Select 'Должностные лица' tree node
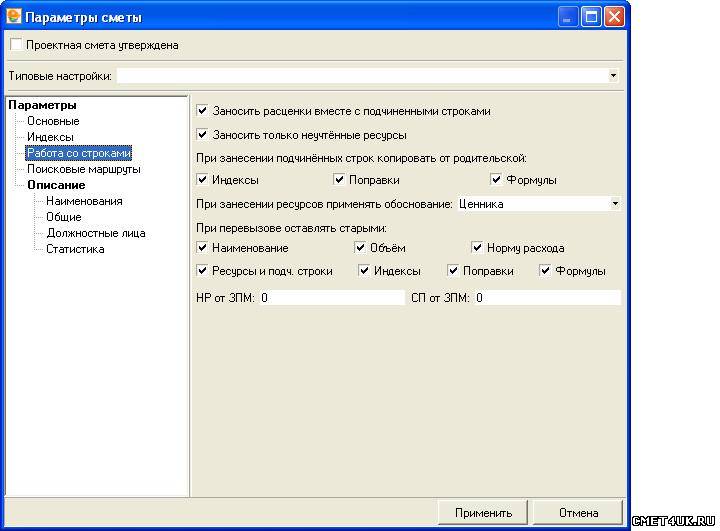The width and height of the screenshot is (720, 531). click(95, 233)
